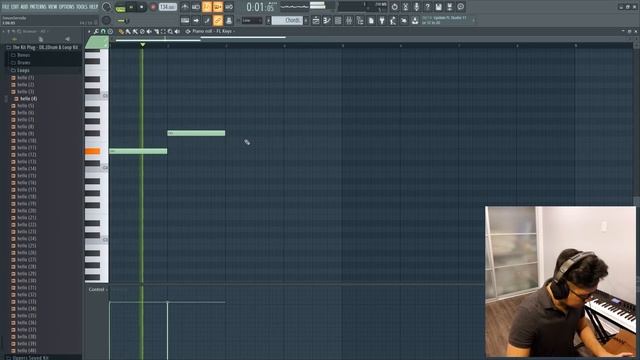The height and width of the screenshot is (360, 640).
Task: Choose the Select marquee tool
Action: click(x=163, y=31)
